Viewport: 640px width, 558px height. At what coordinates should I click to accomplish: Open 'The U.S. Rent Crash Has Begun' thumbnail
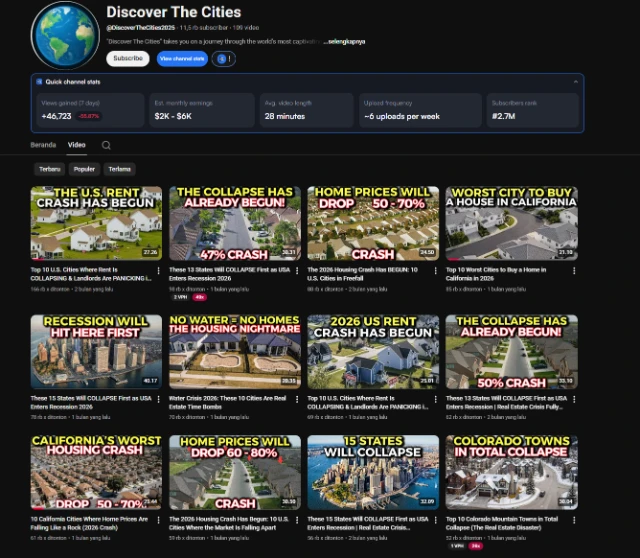[x=96, y=223]
